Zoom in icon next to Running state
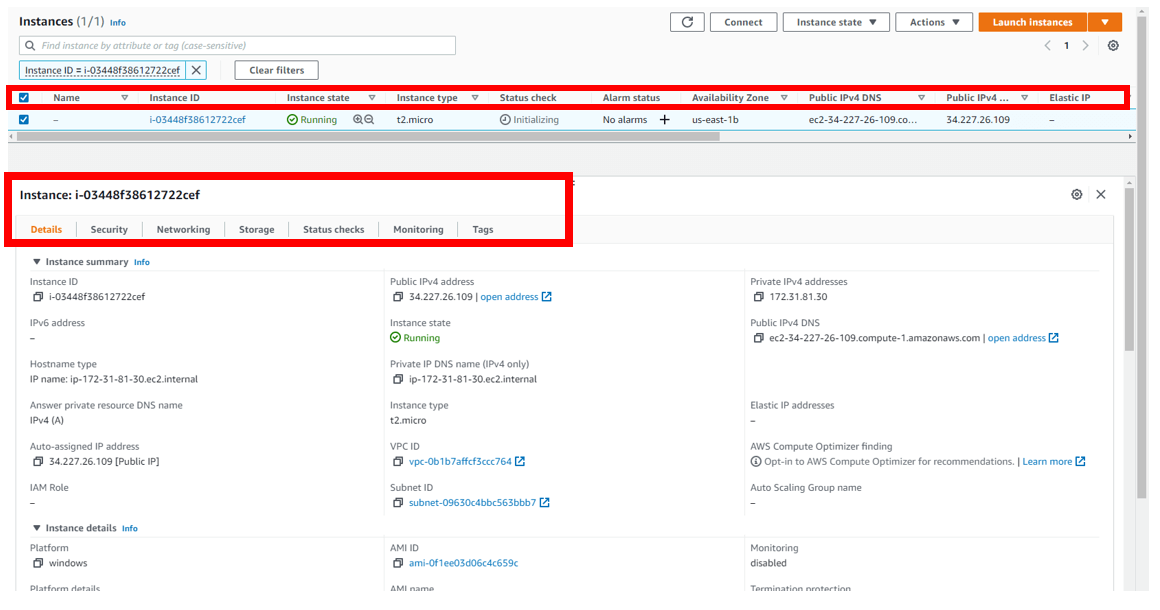The height and width of the screenshot is (610, 1160). pos(358,119)
